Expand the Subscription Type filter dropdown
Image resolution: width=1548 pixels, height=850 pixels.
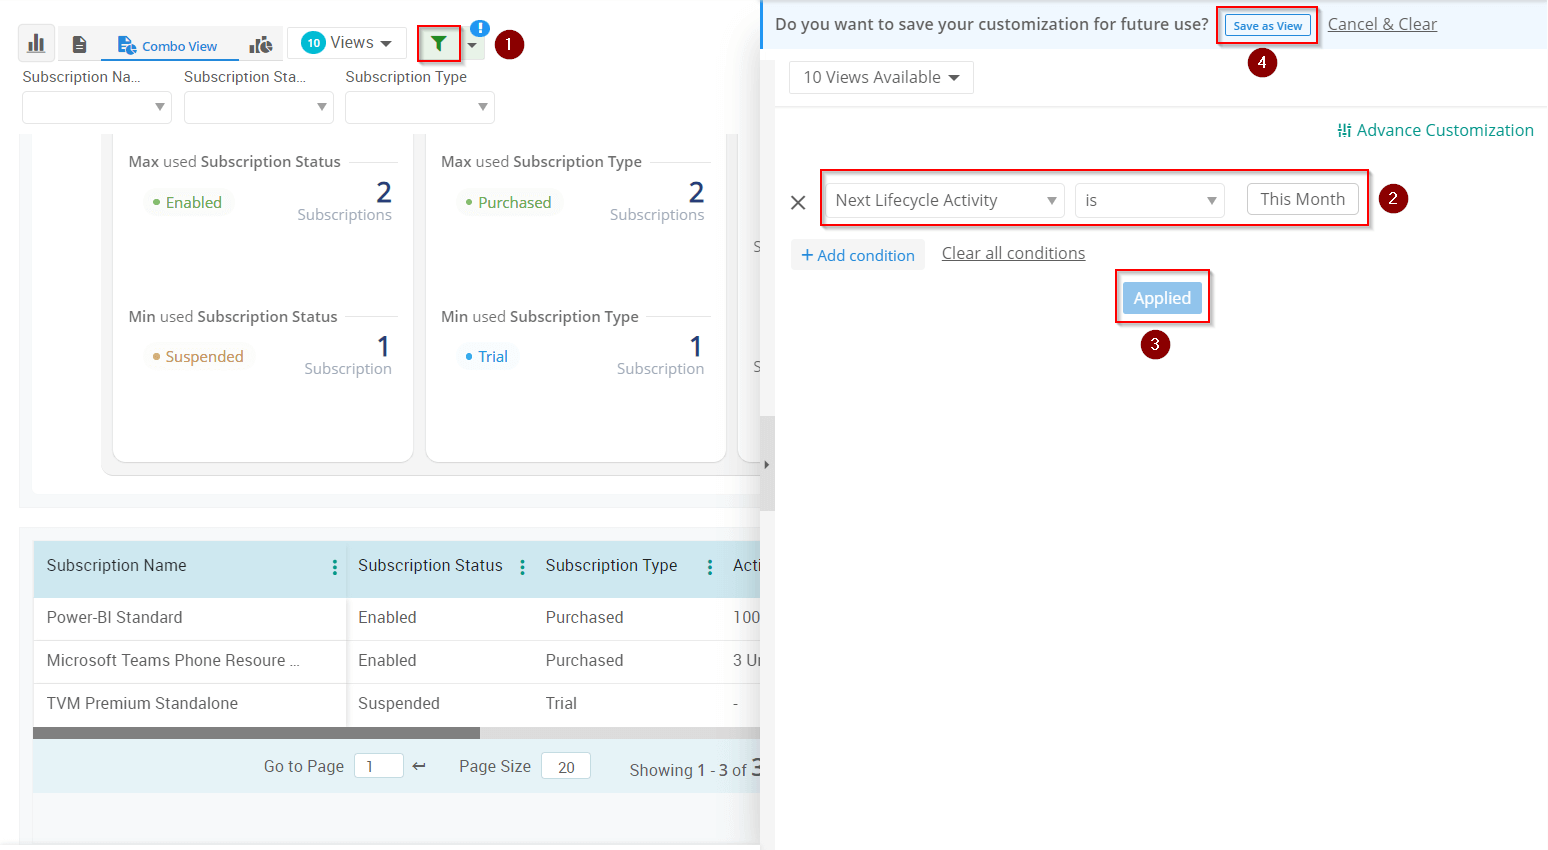[x=419, y=107]
